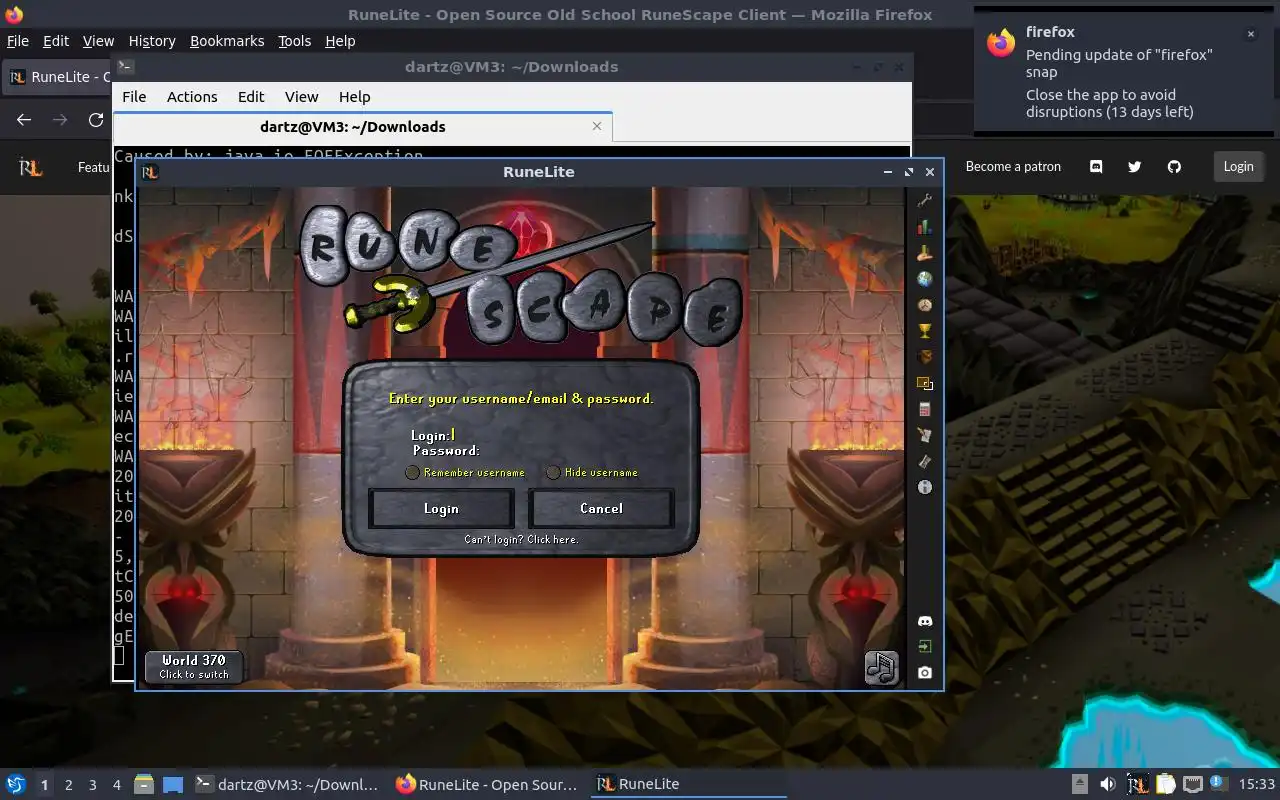Enable the Hide username option
Screen dimensions: 1280x800
[x=553, y=472]
